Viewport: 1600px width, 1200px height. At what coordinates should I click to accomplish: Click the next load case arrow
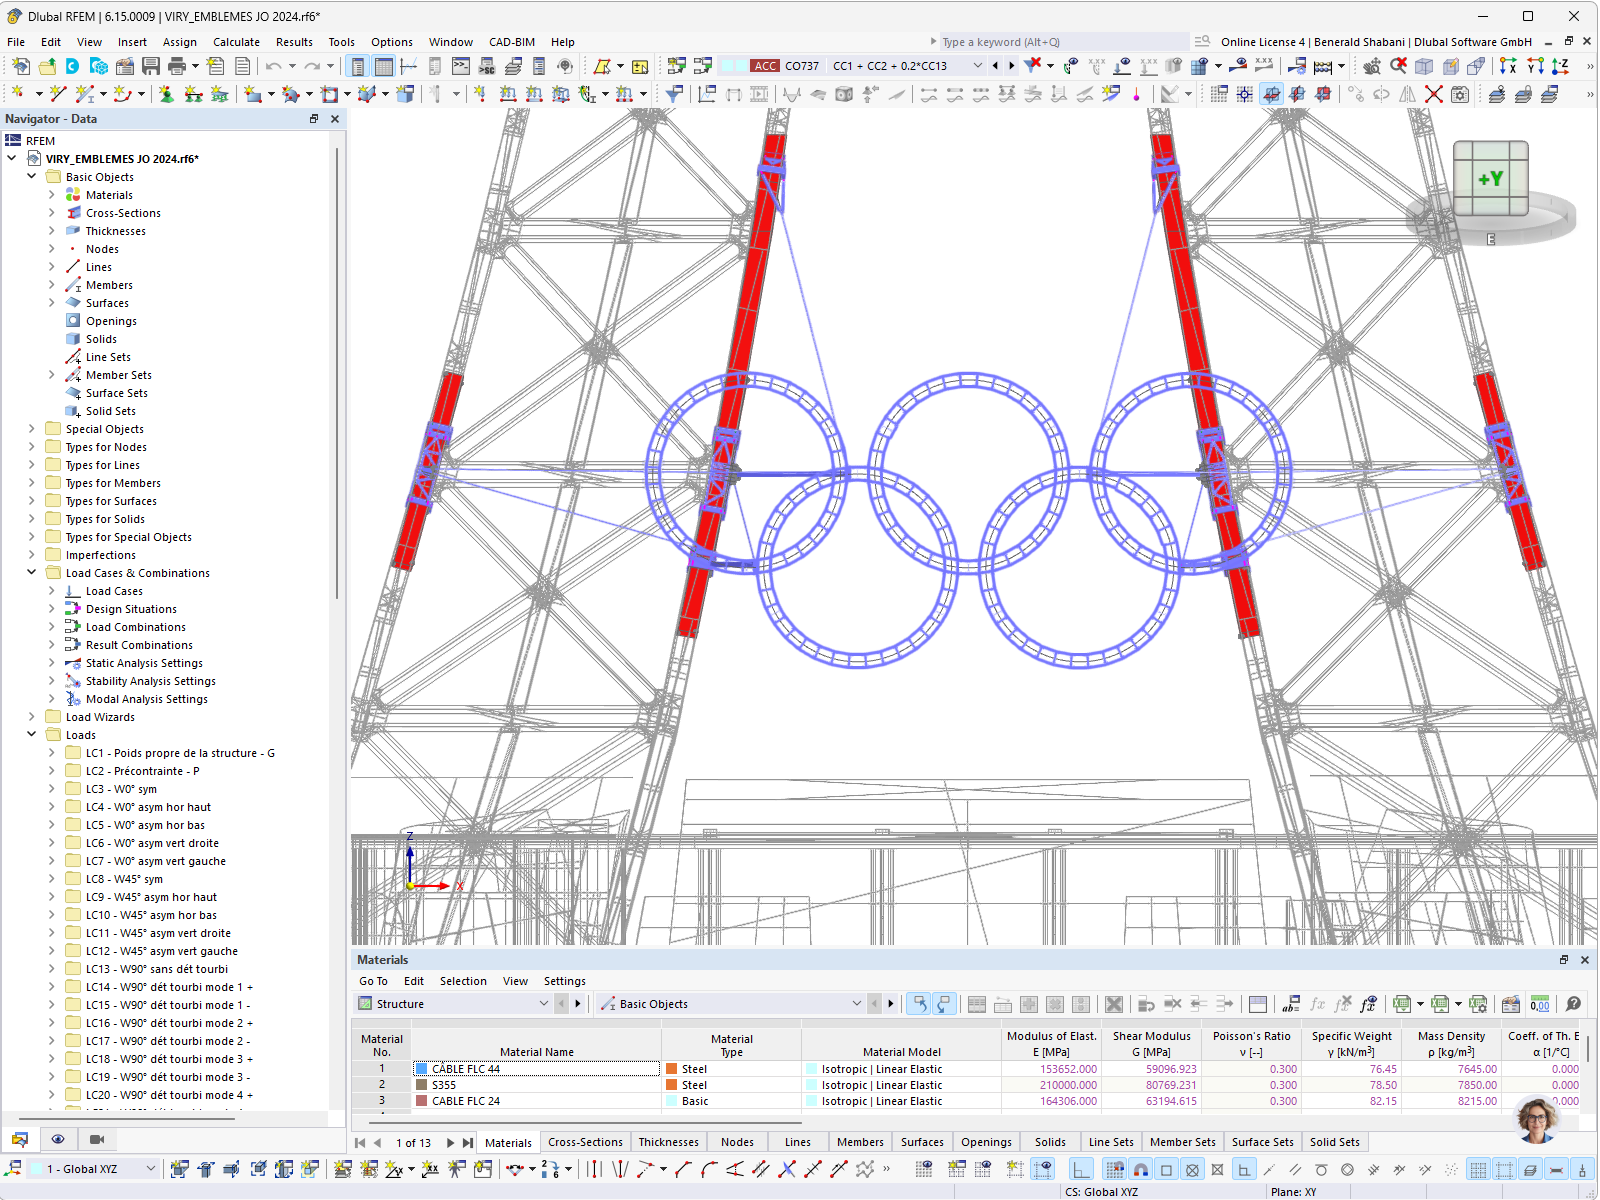pos(1011,66)
